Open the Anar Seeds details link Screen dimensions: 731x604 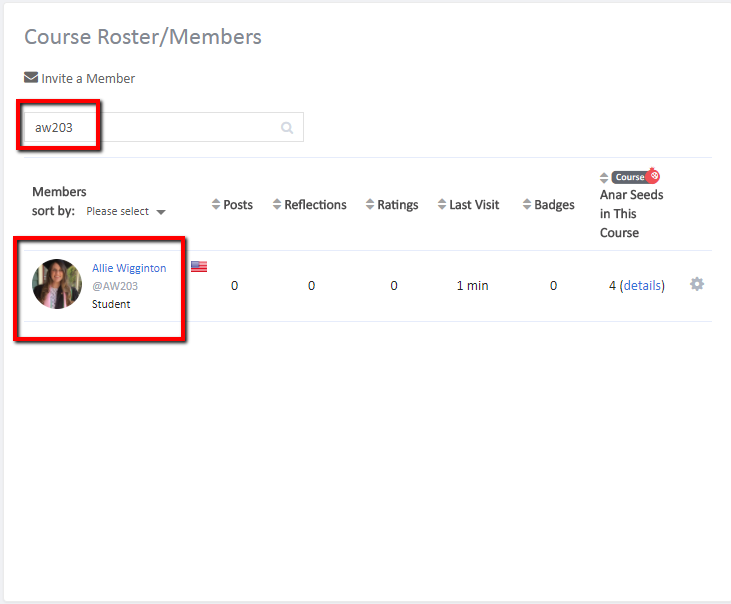642,285
